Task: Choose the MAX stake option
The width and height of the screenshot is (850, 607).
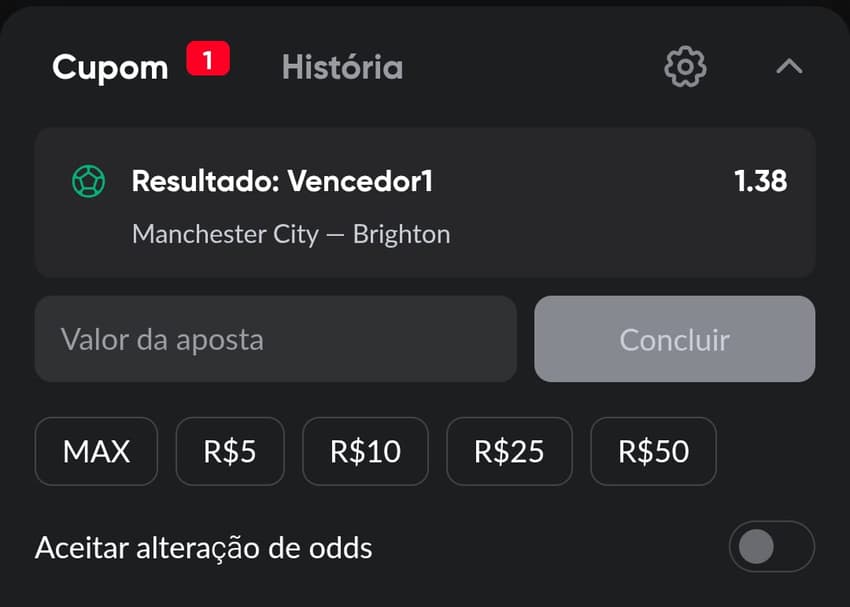Action: click(x=96, y=452)
